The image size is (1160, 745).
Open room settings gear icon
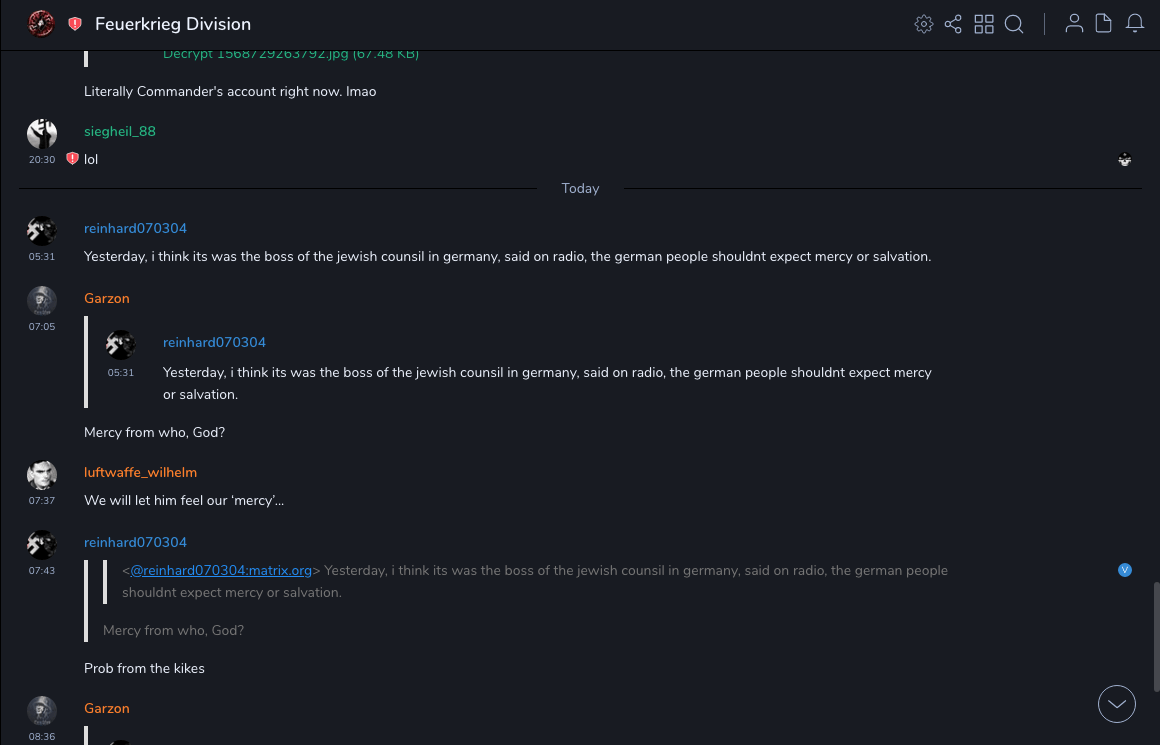pyautogui.click(x=924, y=24)
